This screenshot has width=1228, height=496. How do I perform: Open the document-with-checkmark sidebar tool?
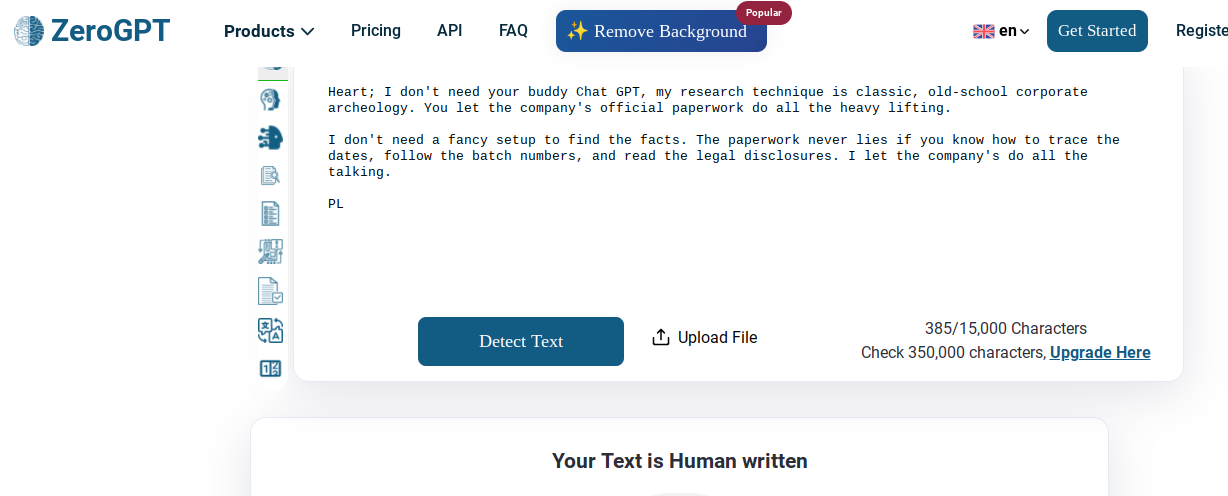click(x=270, y=291)
